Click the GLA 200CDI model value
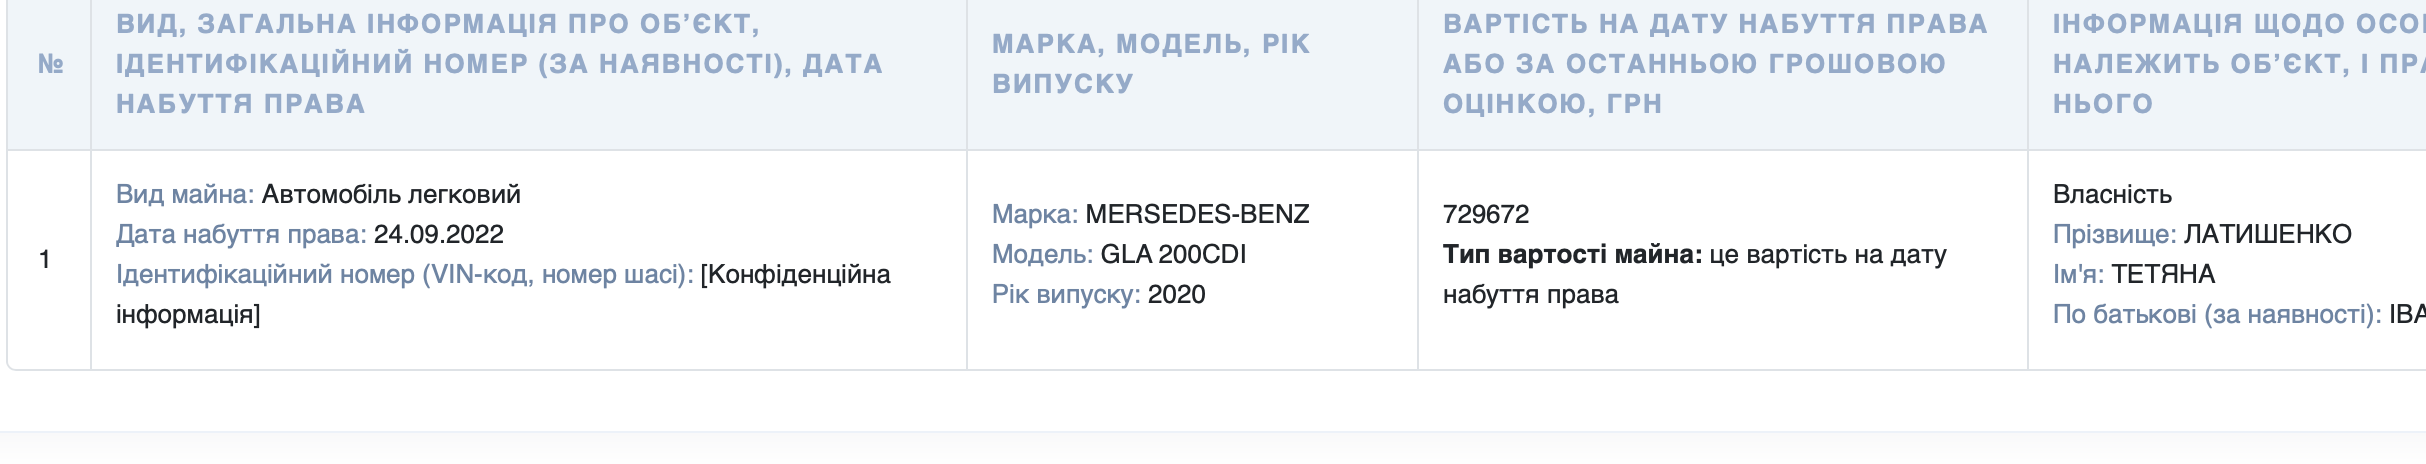 1173,254
